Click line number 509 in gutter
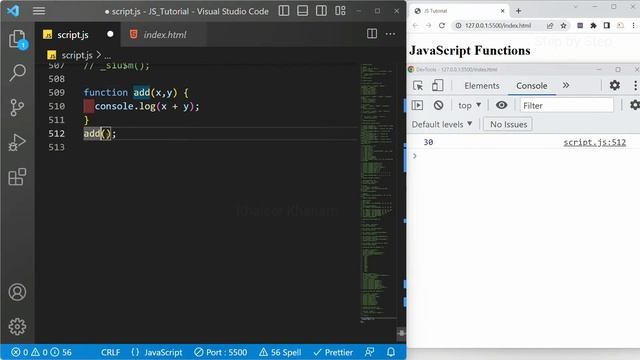The image size is (640, 360). 56,93
